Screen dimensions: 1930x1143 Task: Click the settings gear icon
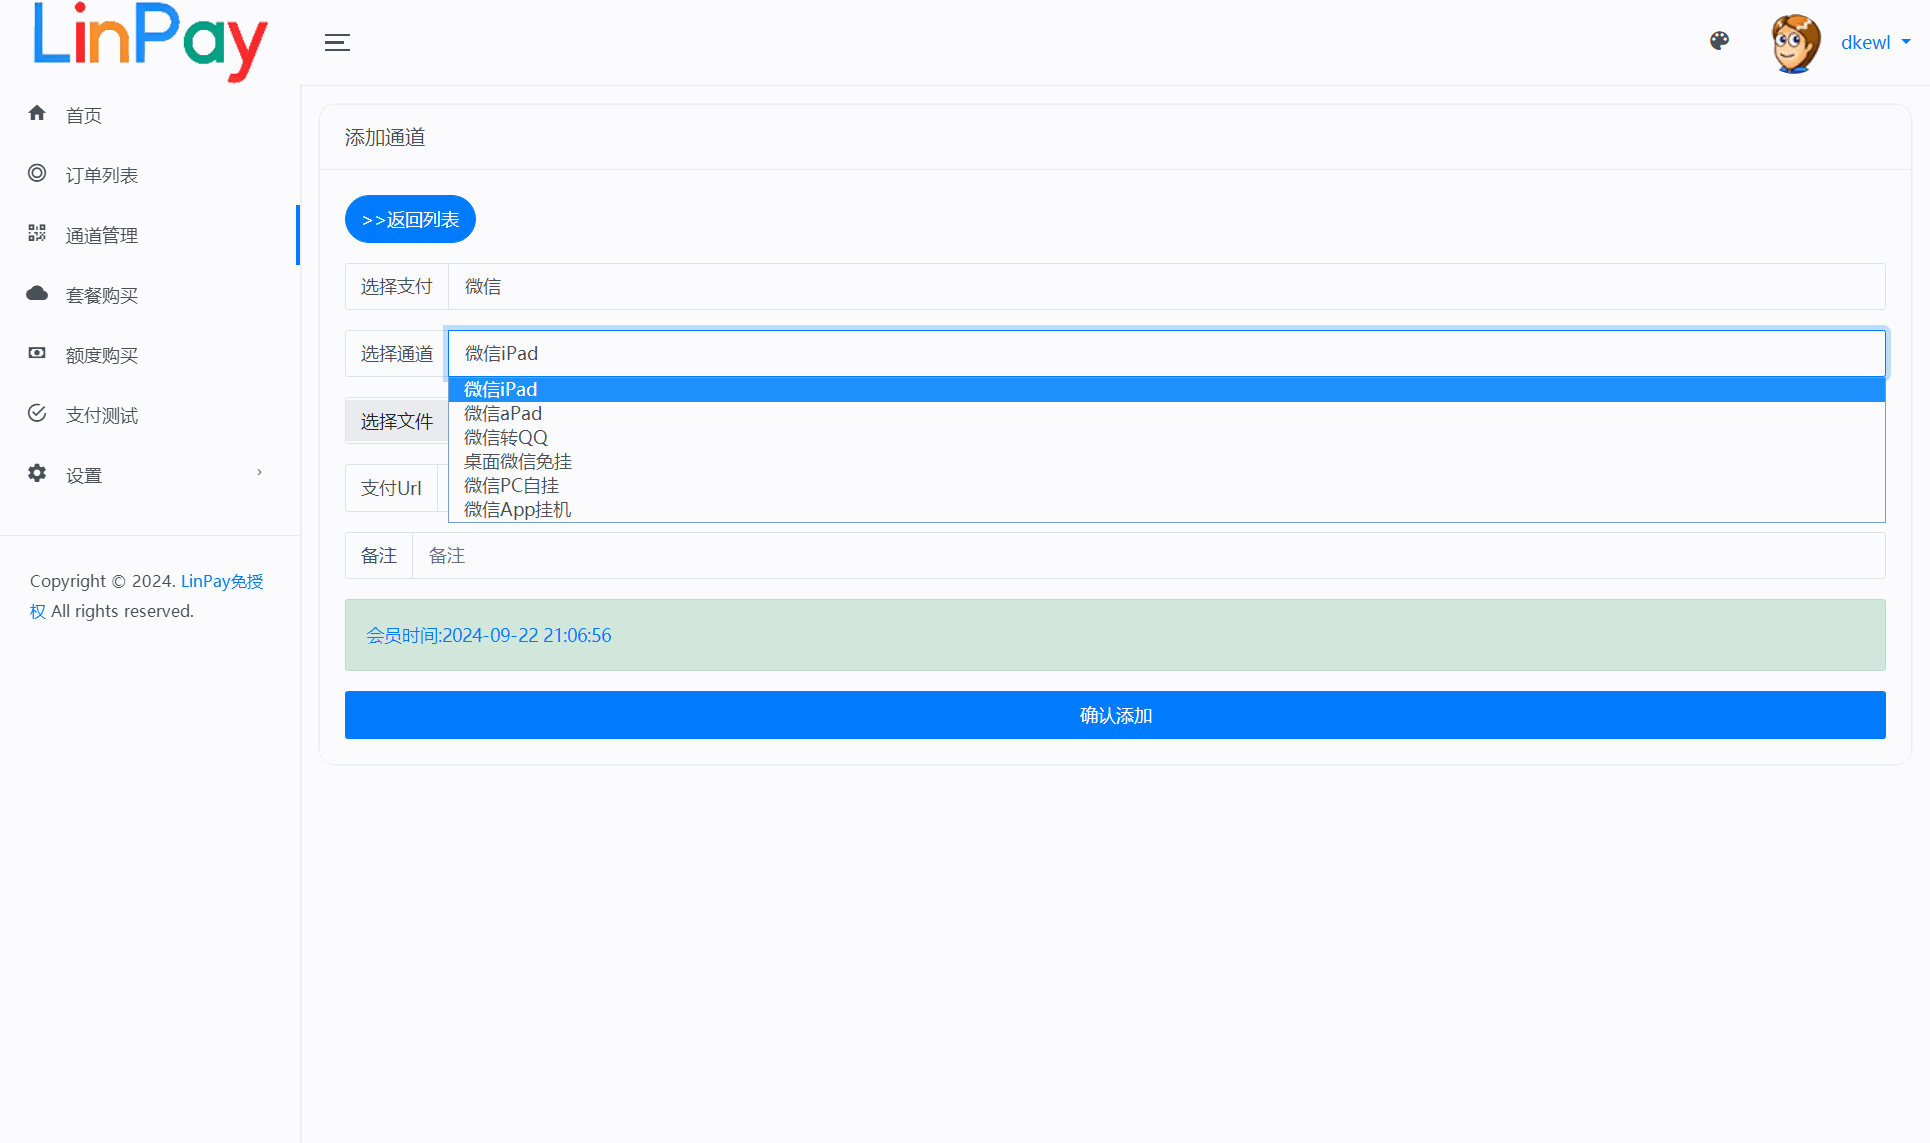(37, 473)
